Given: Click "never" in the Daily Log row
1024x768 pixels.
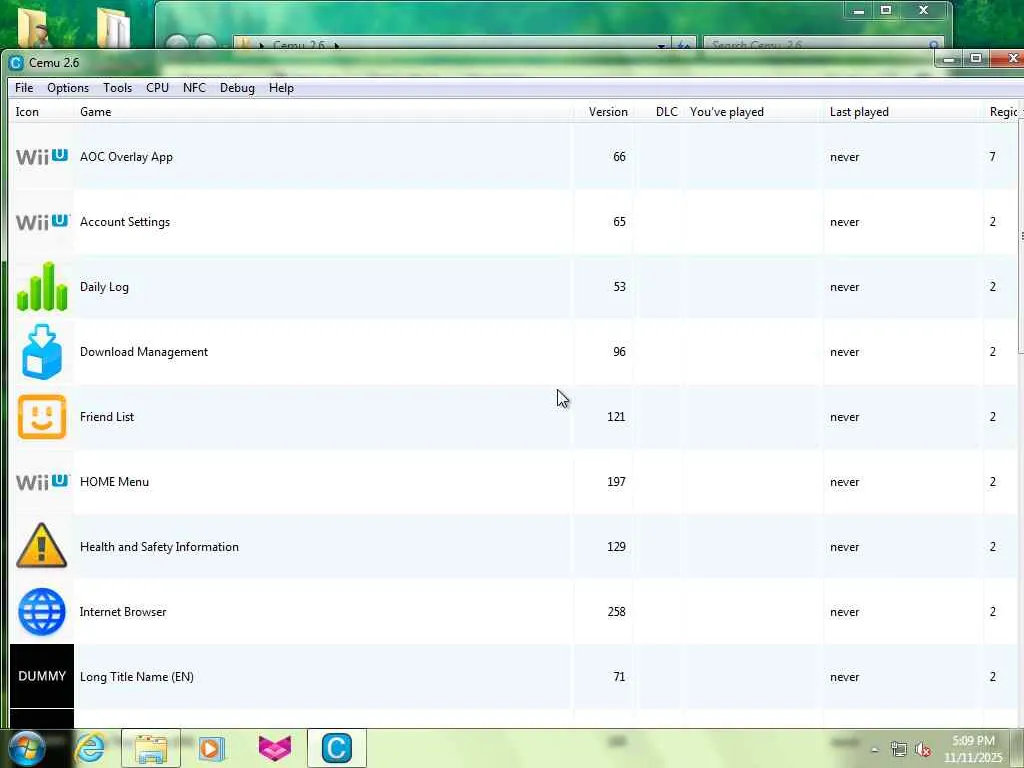Looking at the screenshot, I should pyautogui.click(x=844, y=287).
